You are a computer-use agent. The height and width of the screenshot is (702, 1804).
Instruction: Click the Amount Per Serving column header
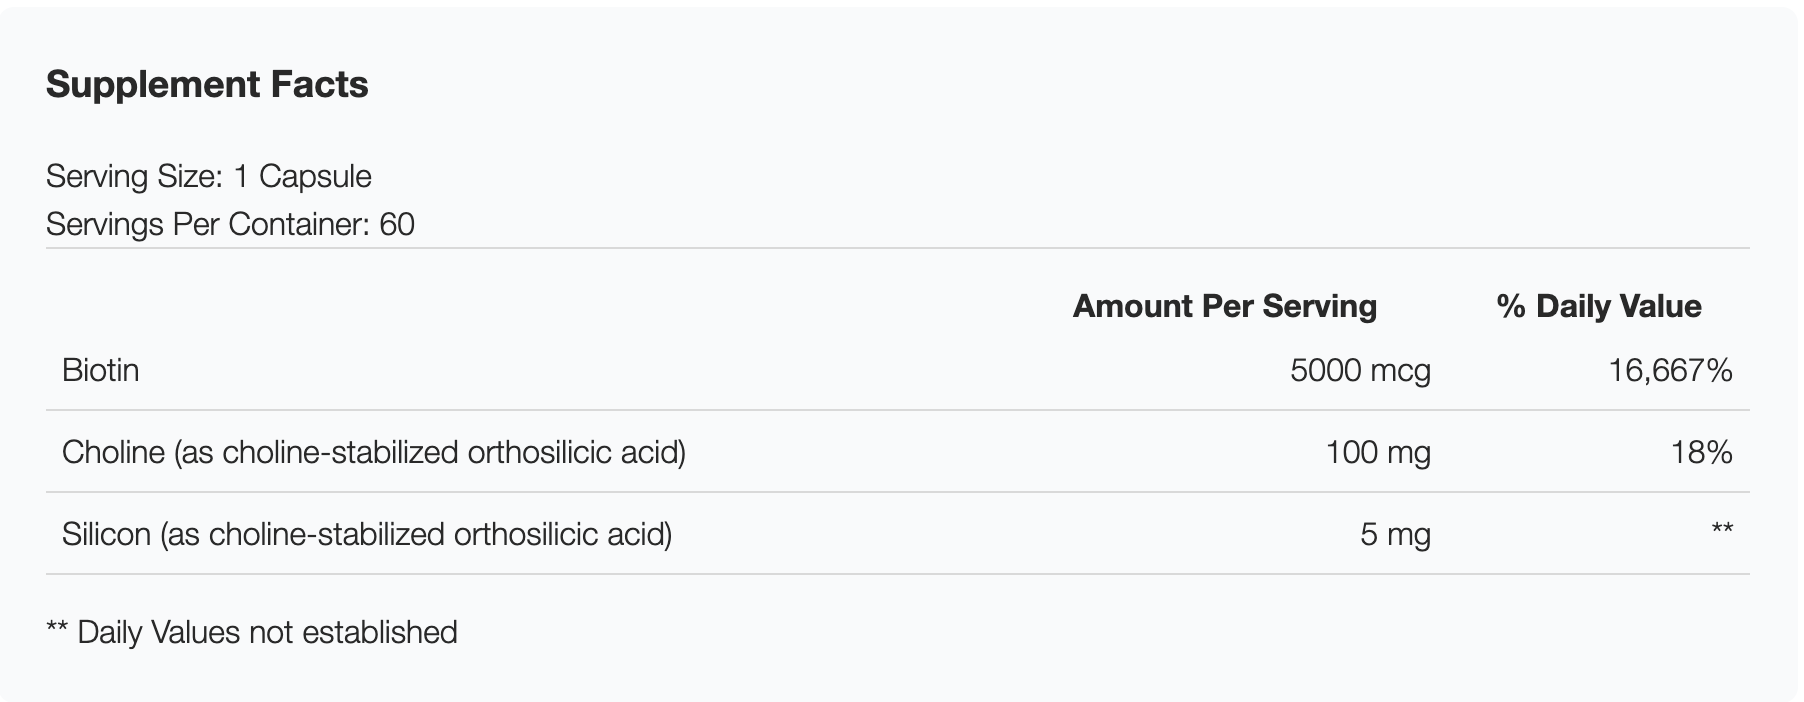tap(1224, 306)
